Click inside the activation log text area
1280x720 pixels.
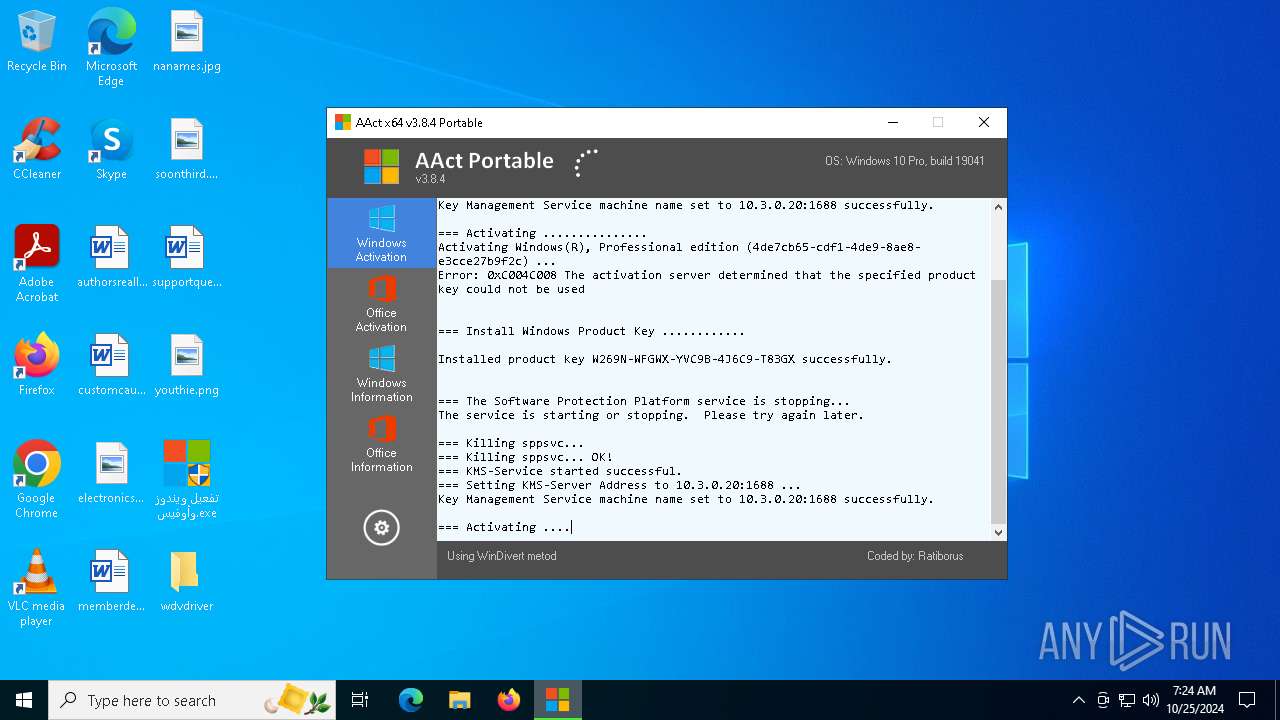tap(713, 370)
